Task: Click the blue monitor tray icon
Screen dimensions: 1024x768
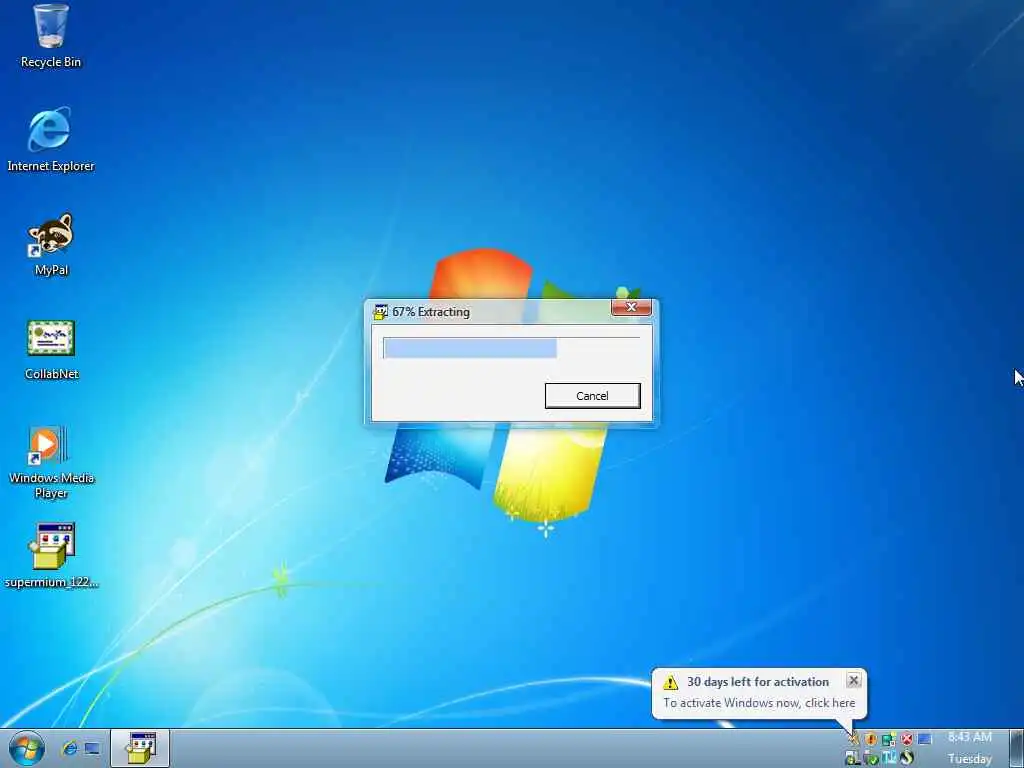Action: pos(924,739)
